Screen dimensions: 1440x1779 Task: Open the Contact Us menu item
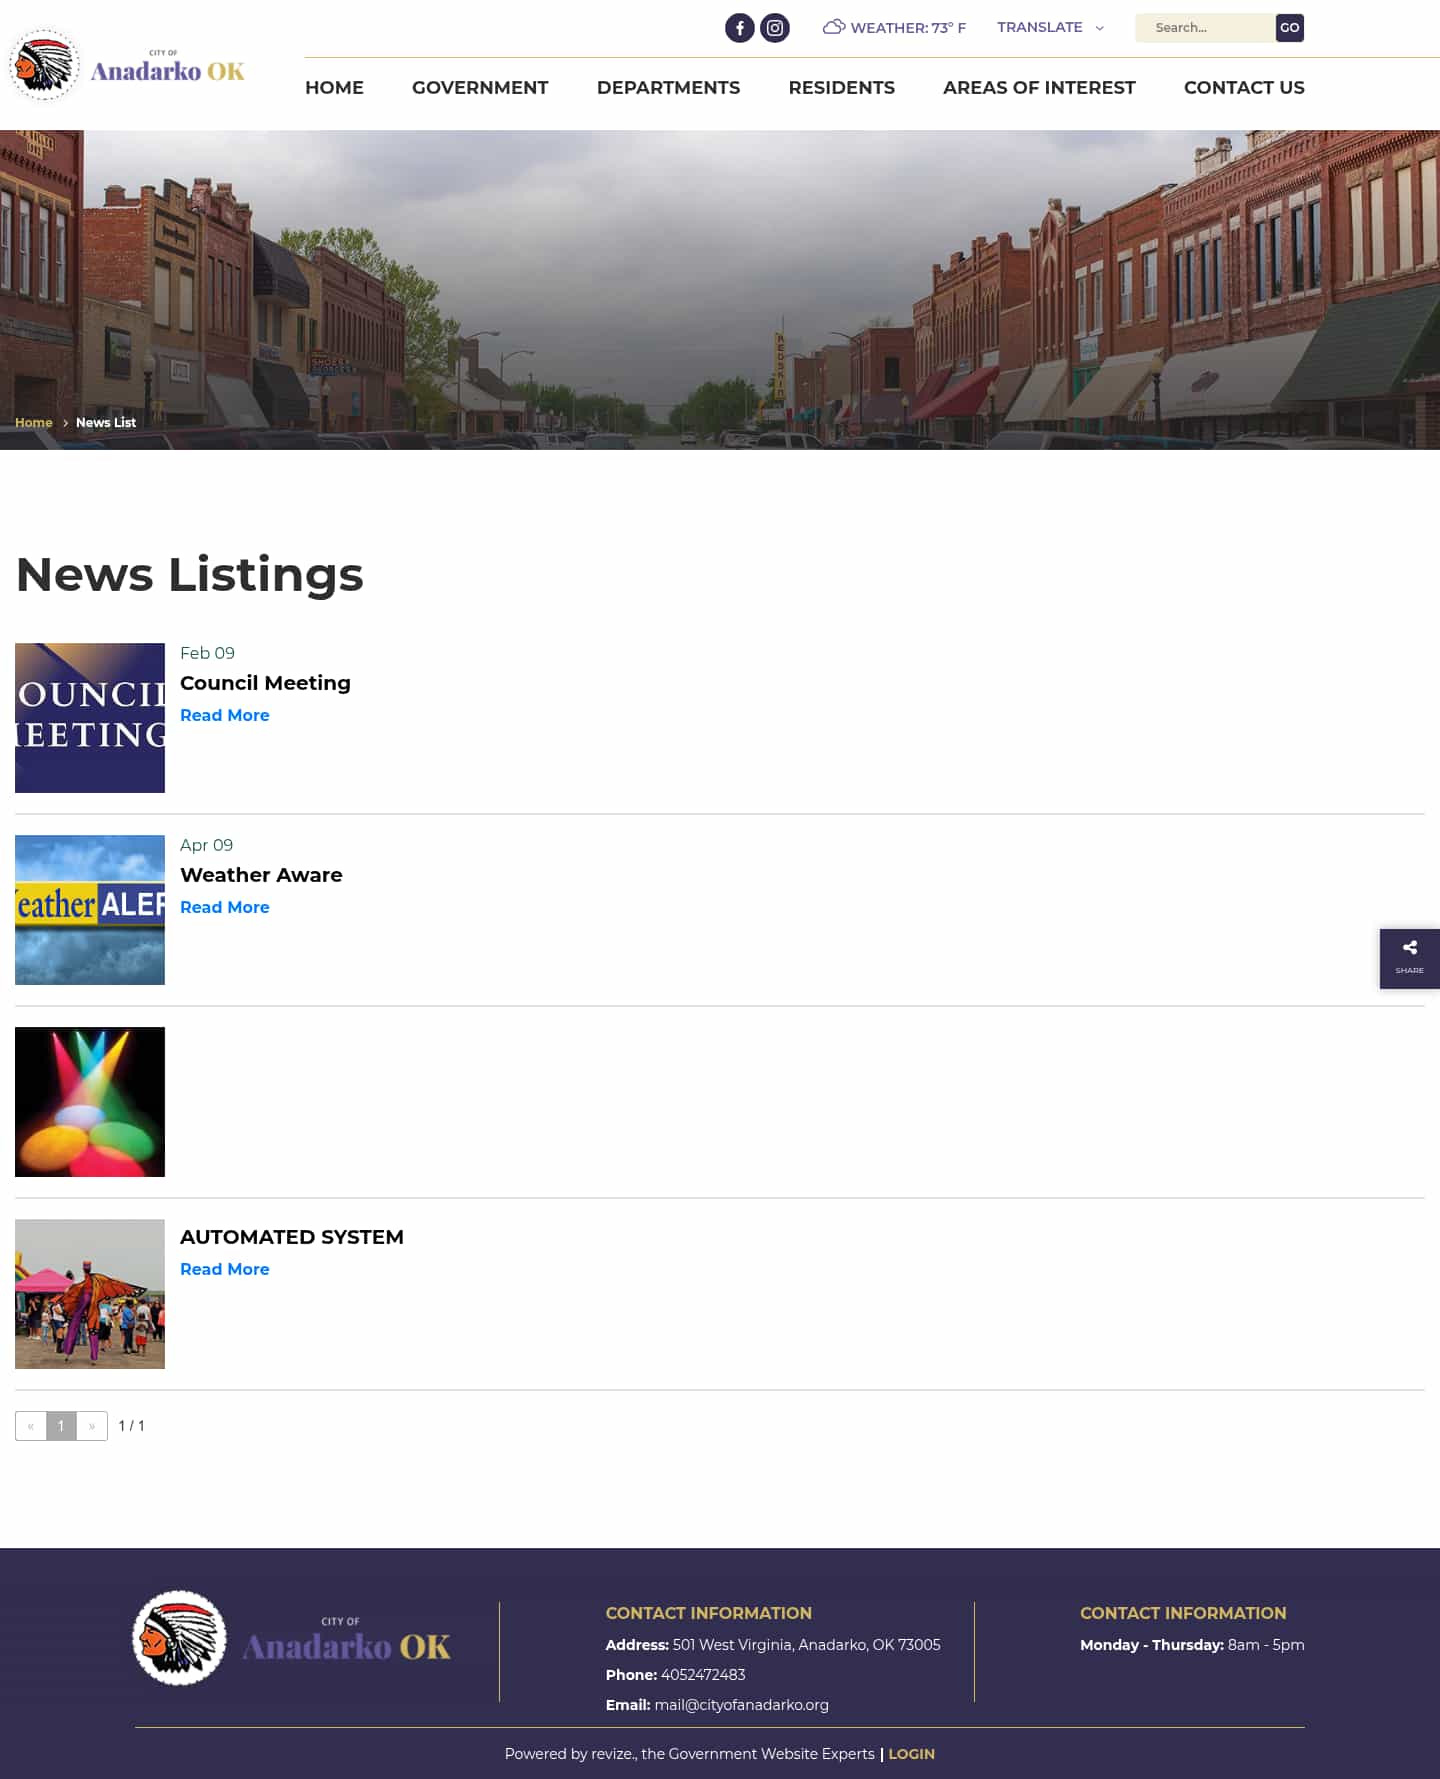coord(1244,88)
